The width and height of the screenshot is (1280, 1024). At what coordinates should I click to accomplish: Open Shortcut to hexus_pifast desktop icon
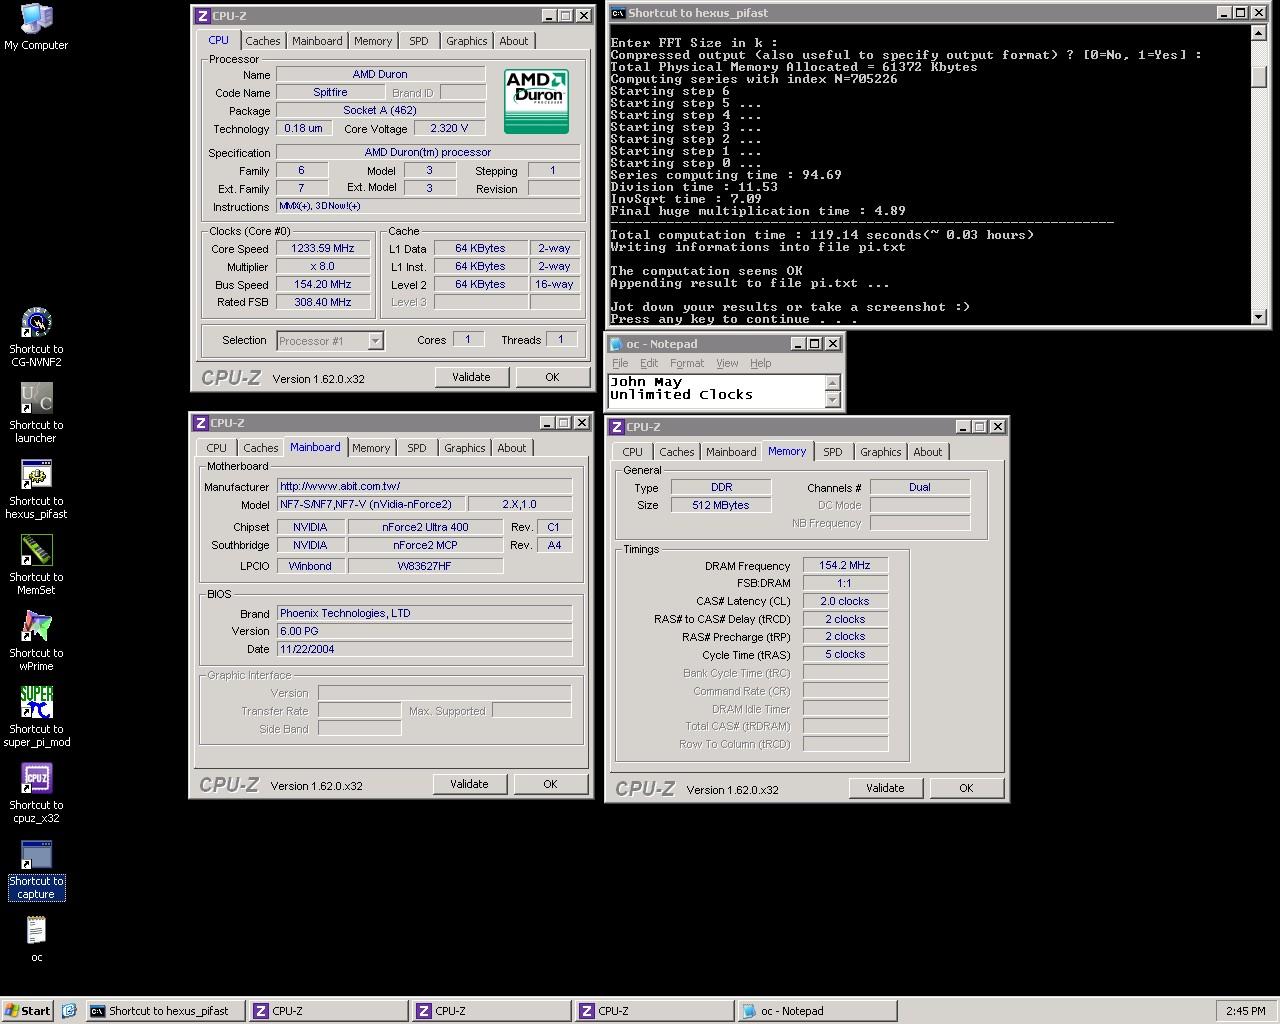point(36,489)
